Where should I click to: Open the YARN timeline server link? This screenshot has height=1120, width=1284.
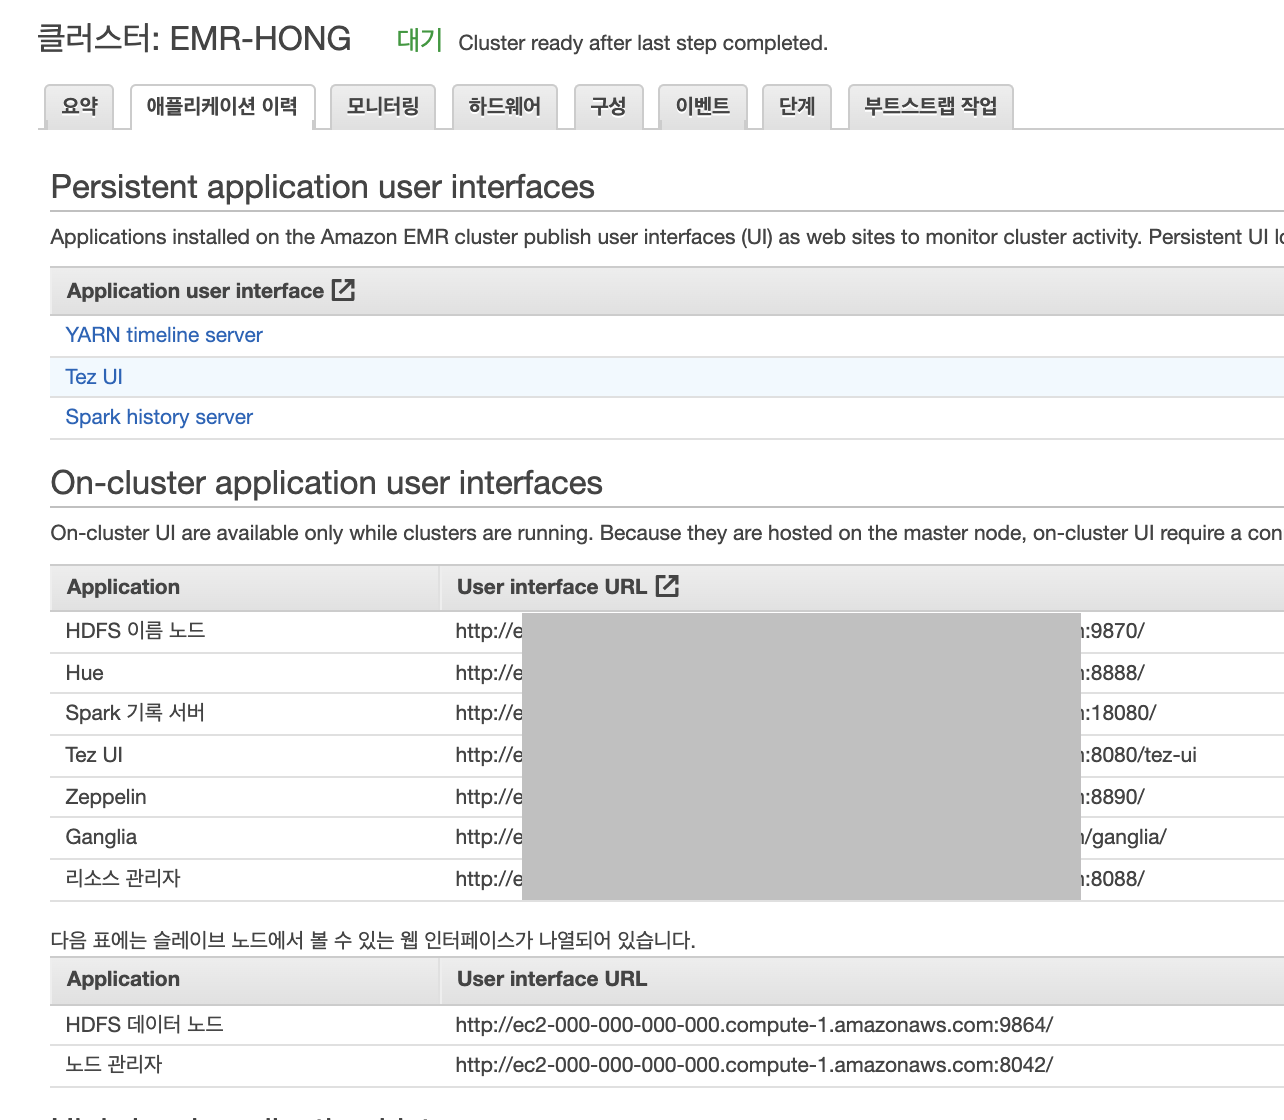click(164, 335)
